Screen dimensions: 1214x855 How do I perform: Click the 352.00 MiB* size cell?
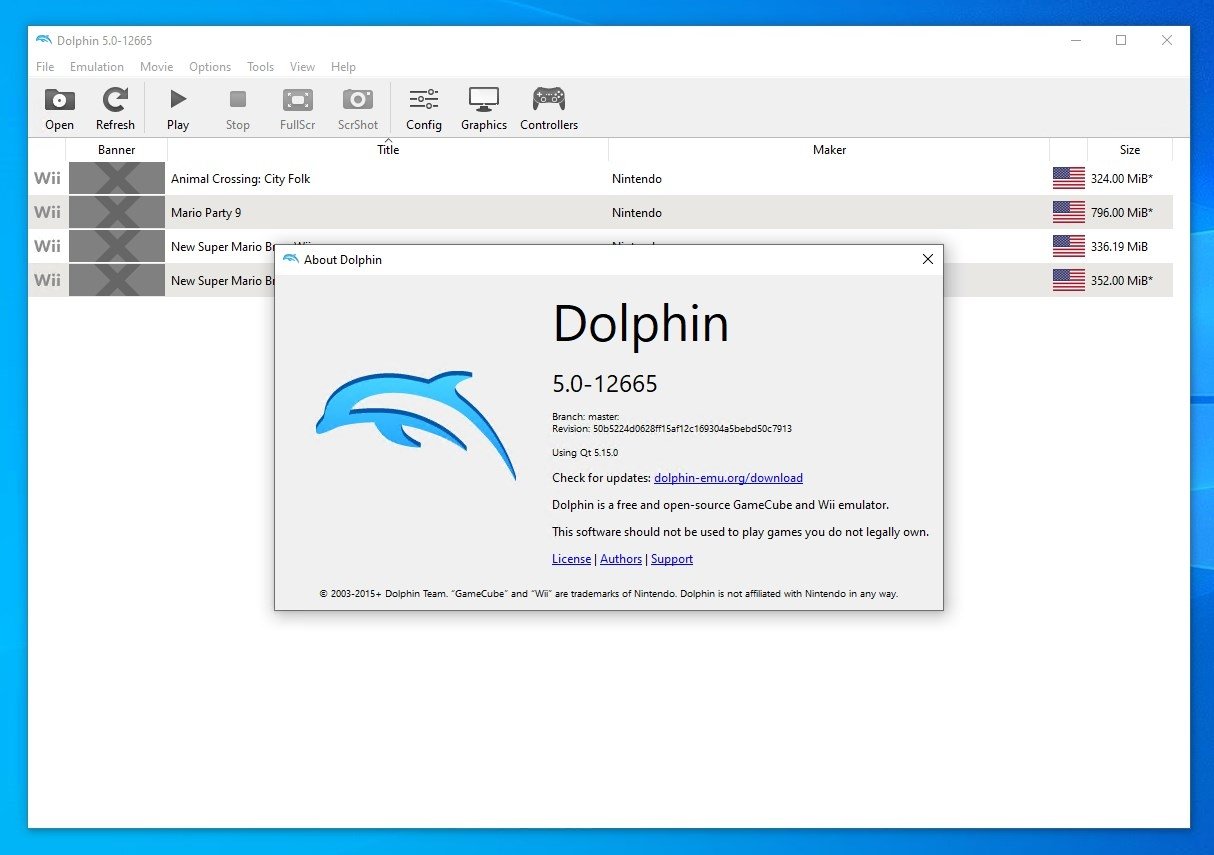[x=1122, y=281]
